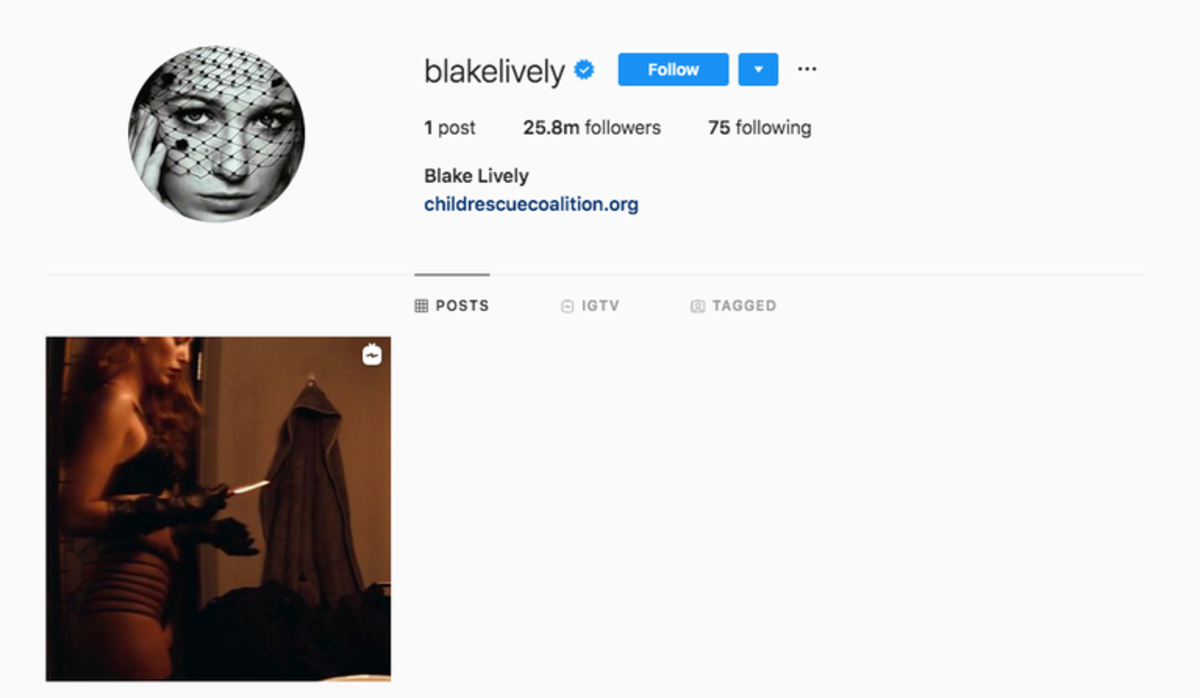The image size is (1200, 698).
Task: Open the childrescuecoalition.org link
Action: pos(531,205)
